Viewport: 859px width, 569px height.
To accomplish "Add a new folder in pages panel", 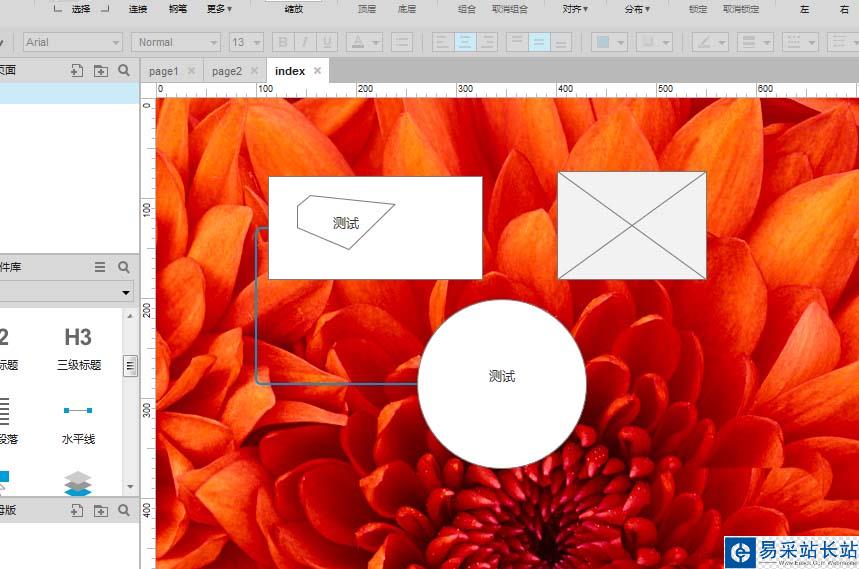I will pyautogui.click(x=101, y=70).
